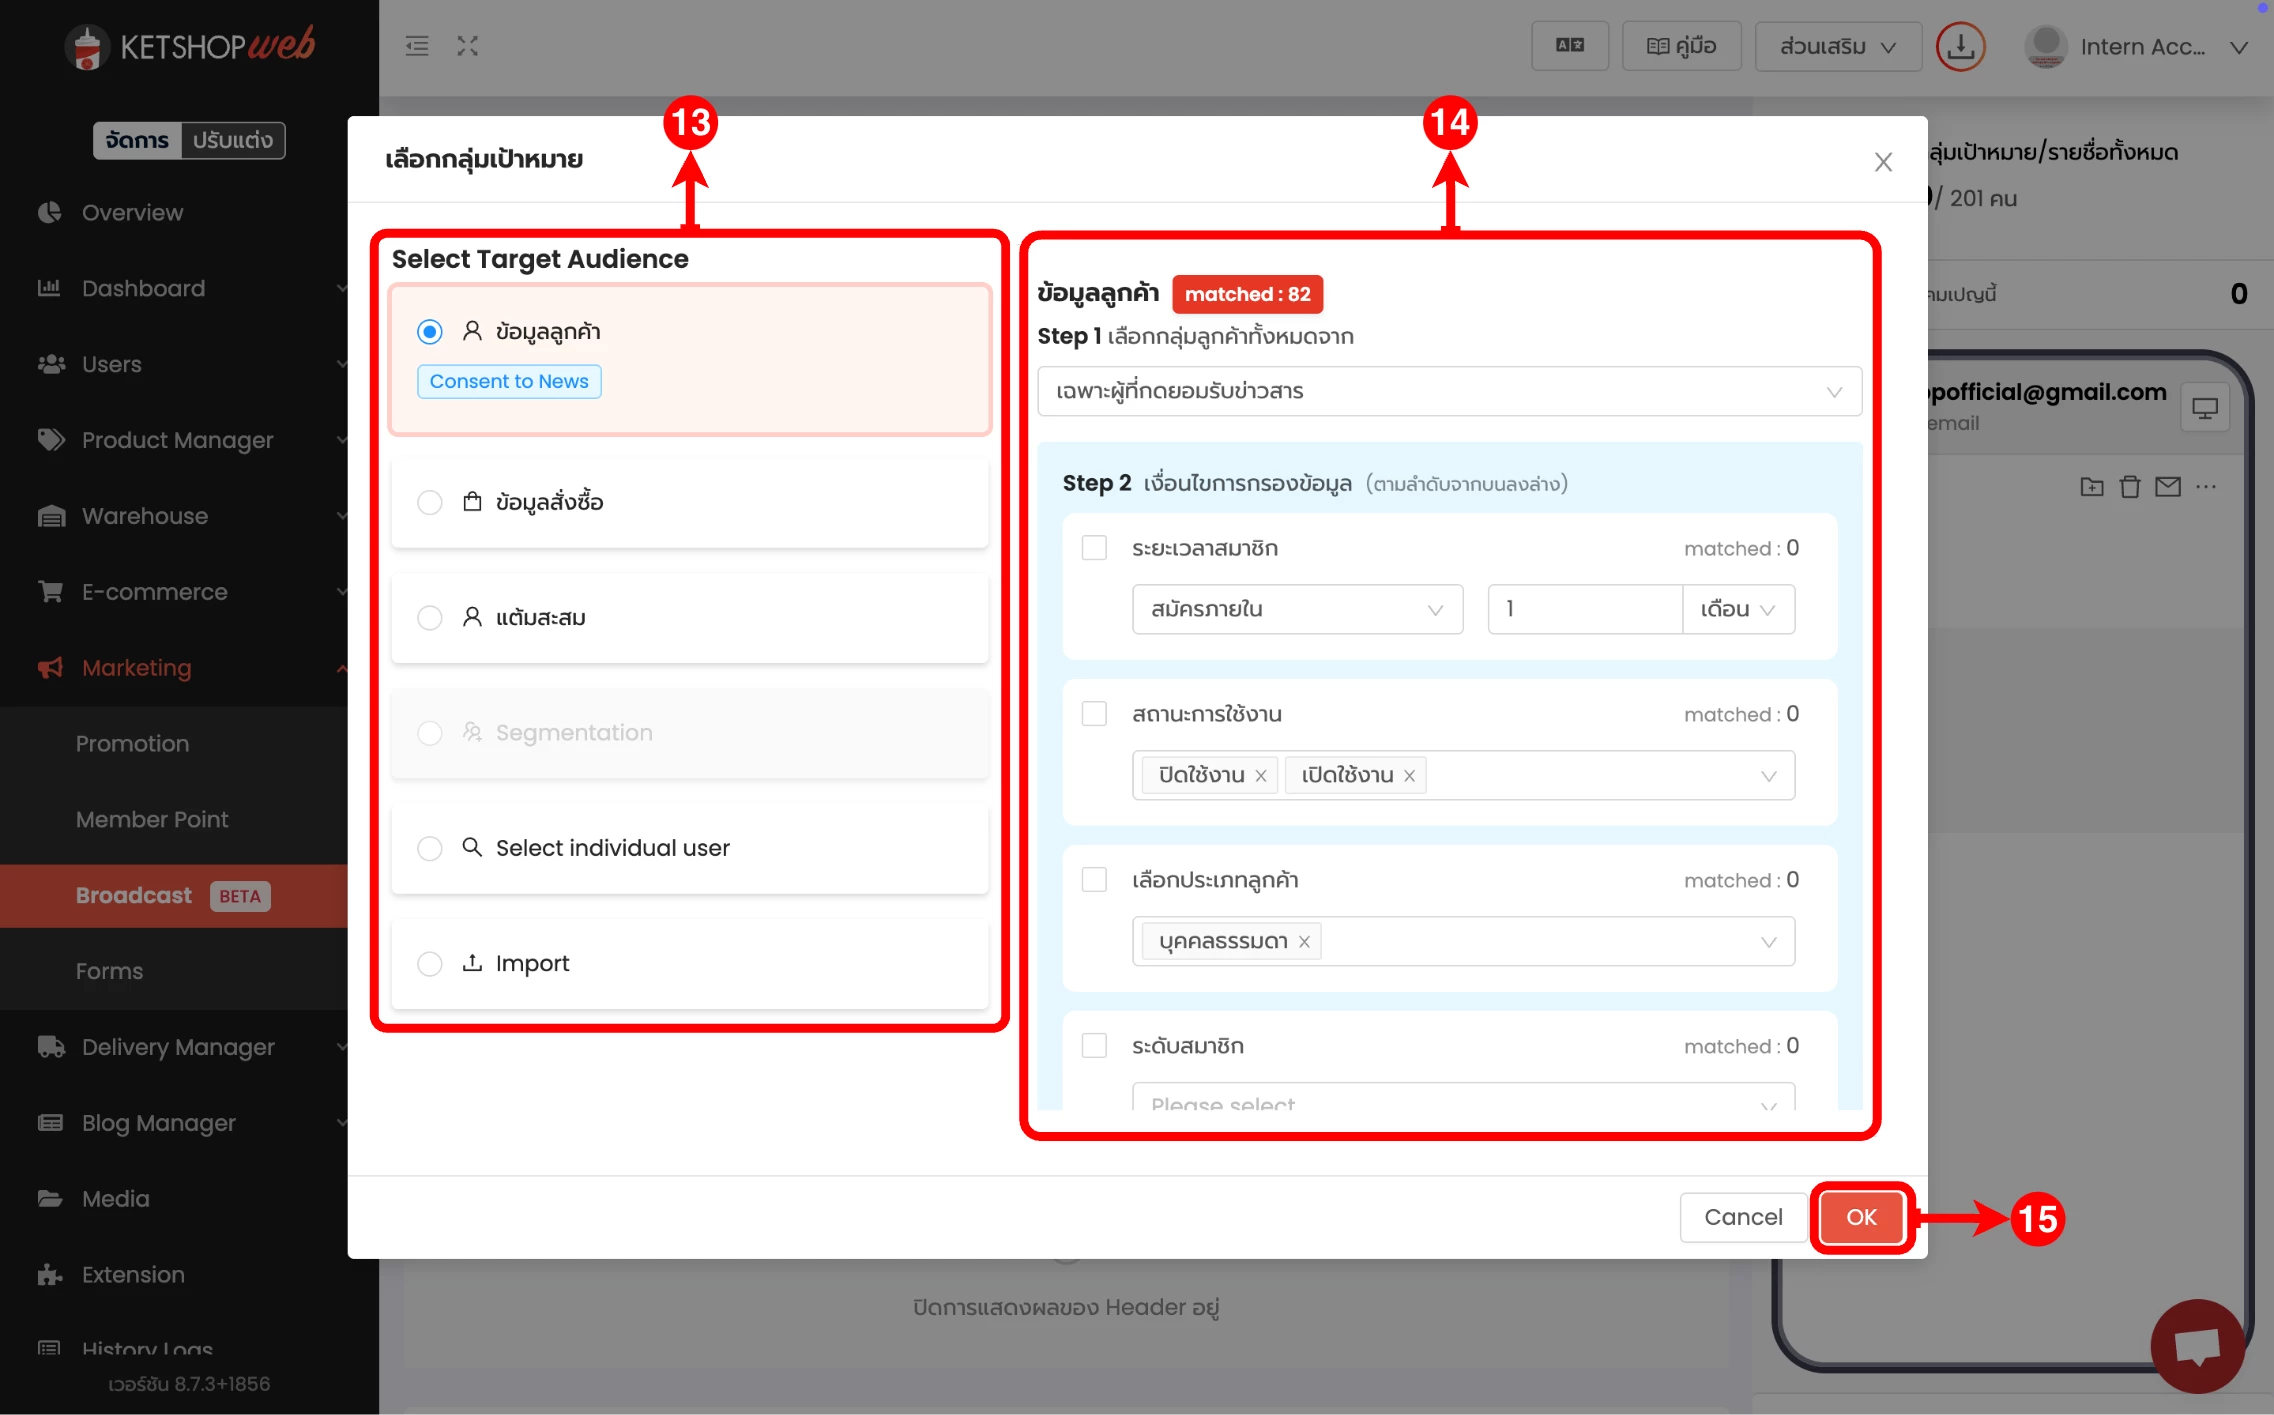
Task: Open Member Point in sidebar
Action: click(x=152, y=819)
